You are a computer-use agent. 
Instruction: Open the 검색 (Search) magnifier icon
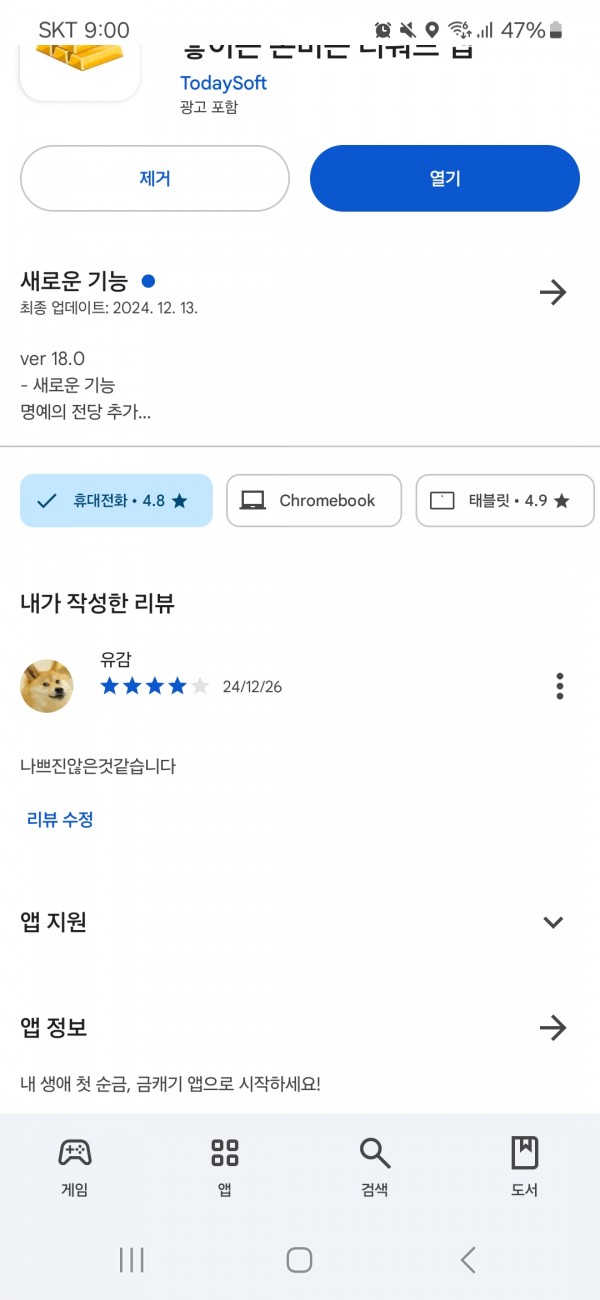(x=375, y=1153)
